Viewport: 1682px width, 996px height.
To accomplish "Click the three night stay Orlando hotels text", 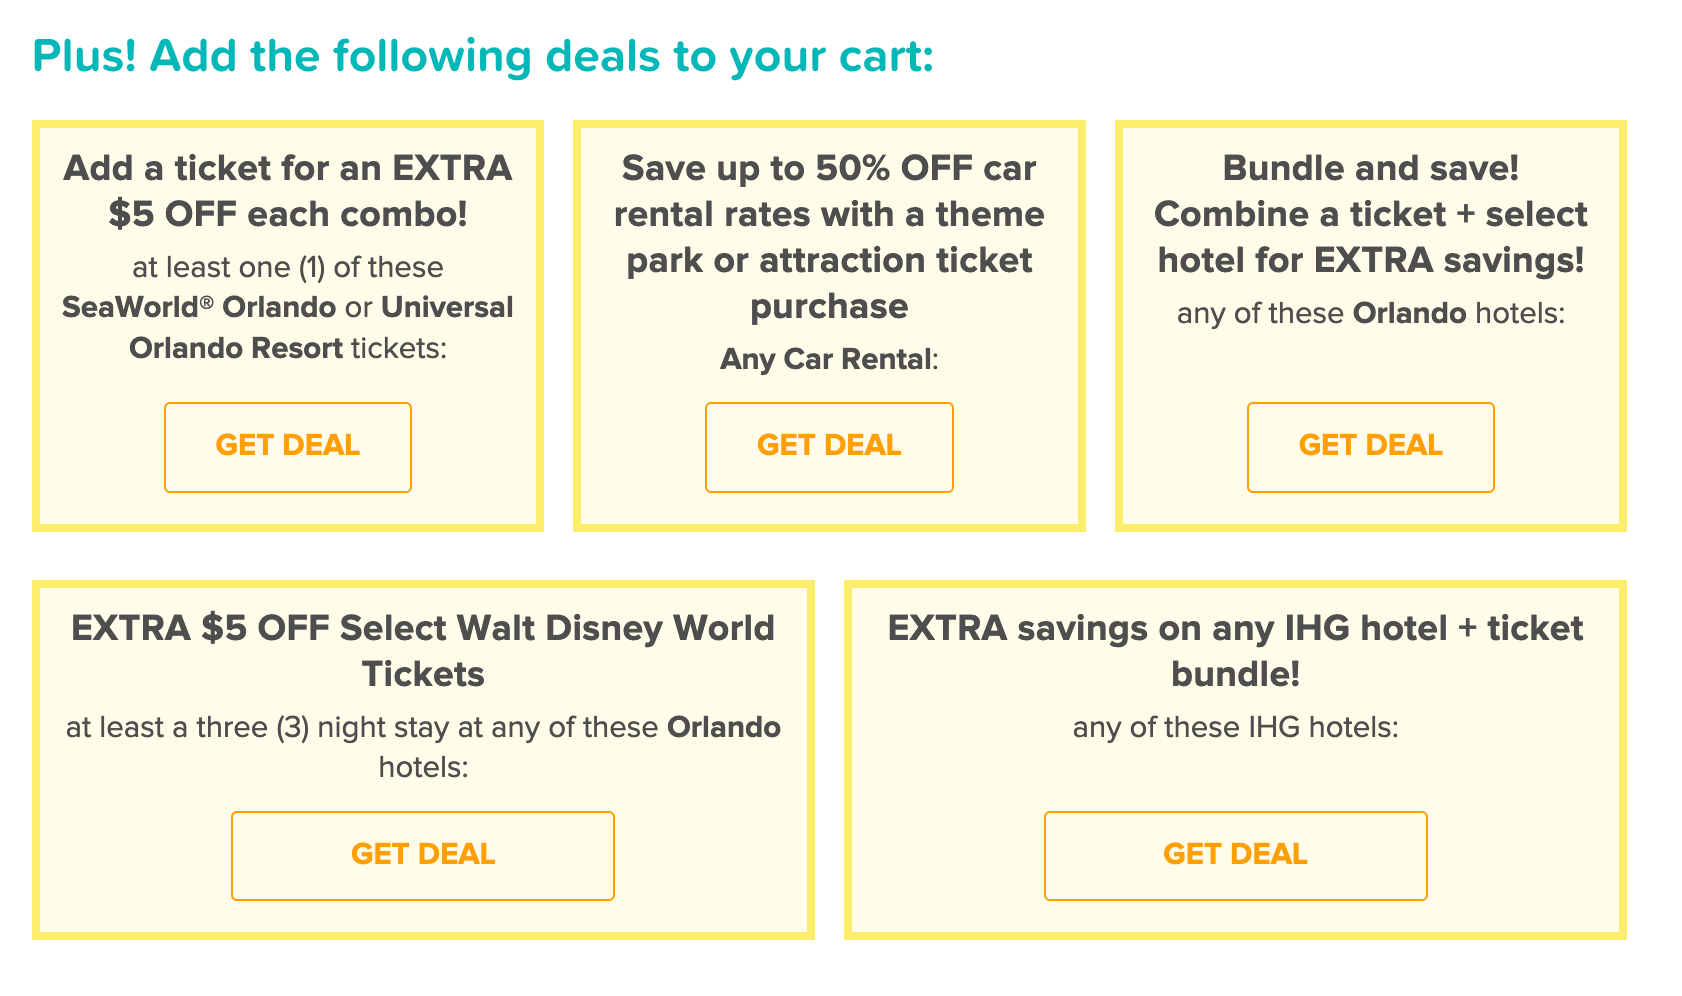I will 424,747.
